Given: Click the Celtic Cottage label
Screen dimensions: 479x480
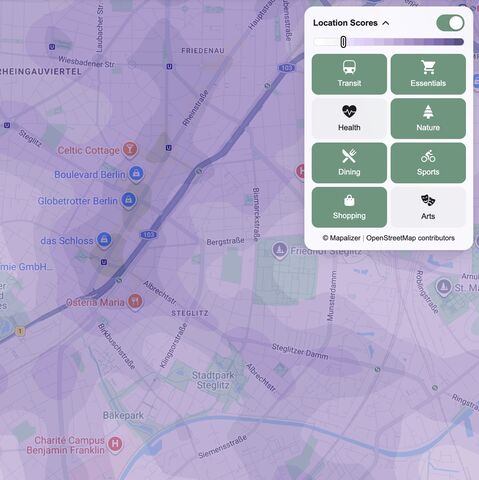Looking at the screenshot, I should [x=88, y=150].
